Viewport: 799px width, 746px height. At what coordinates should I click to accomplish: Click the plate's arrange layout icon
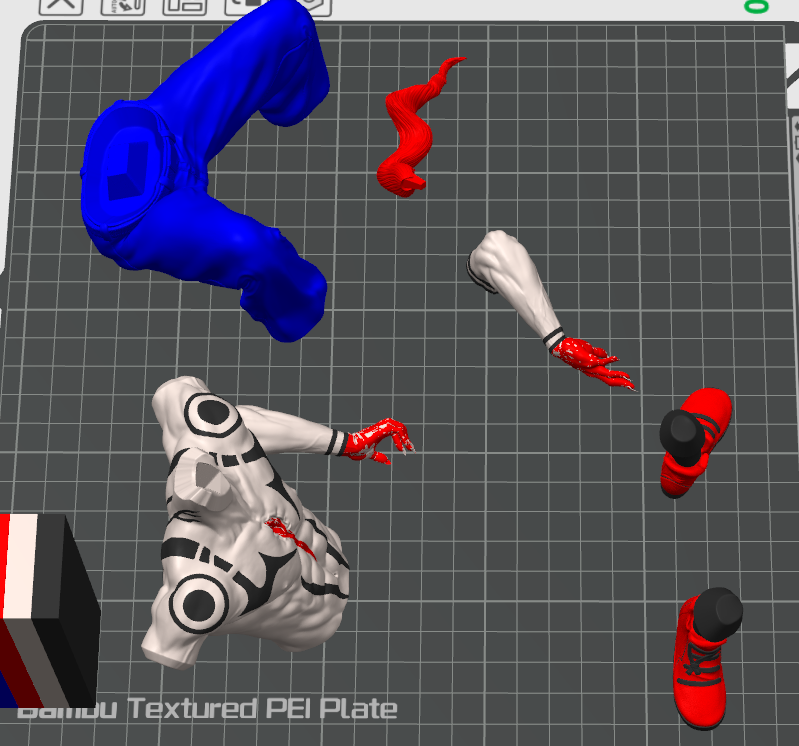click(184, 6)
